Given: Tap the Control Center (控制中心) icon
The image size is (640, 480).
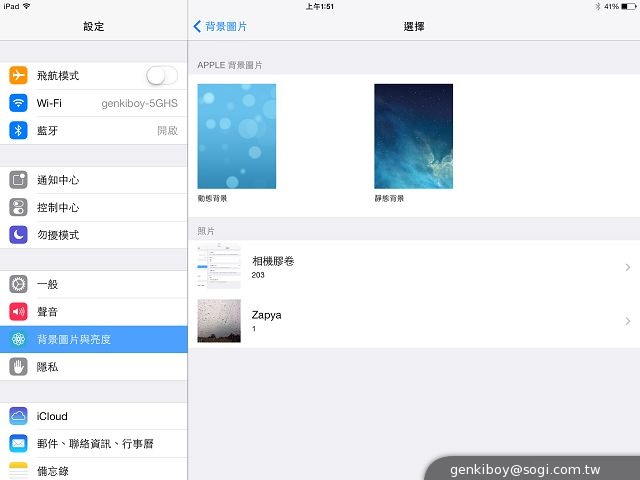Looking at the screenshot, I should pyautogui.click(x=18, y=207).
